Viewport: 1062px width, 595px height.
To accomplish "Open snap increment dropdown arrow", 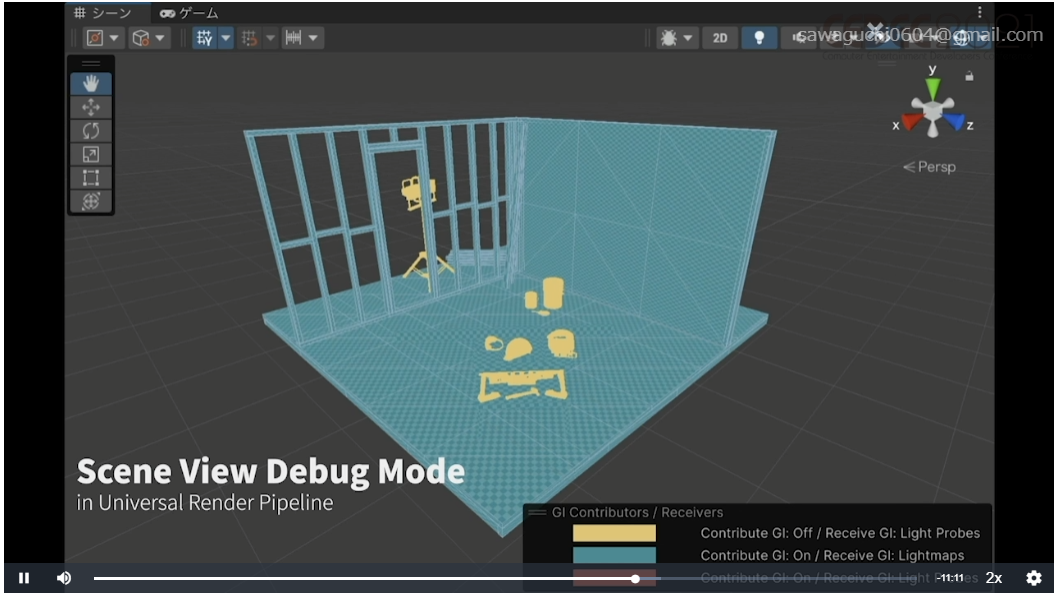I will pyautogui.click(x=313, y=38).
